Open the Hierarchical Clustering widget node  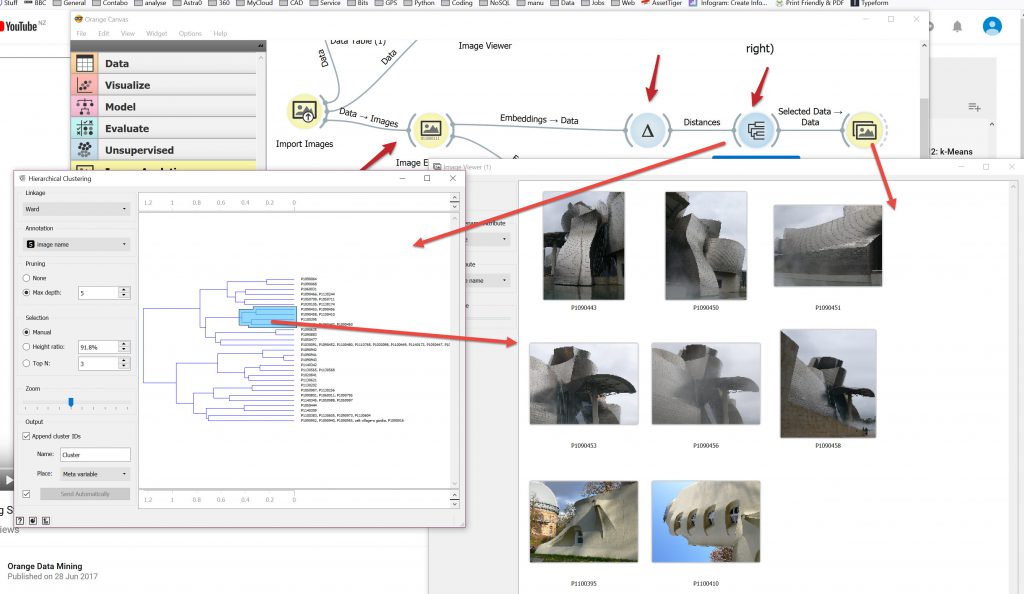[x=756, y=129]
